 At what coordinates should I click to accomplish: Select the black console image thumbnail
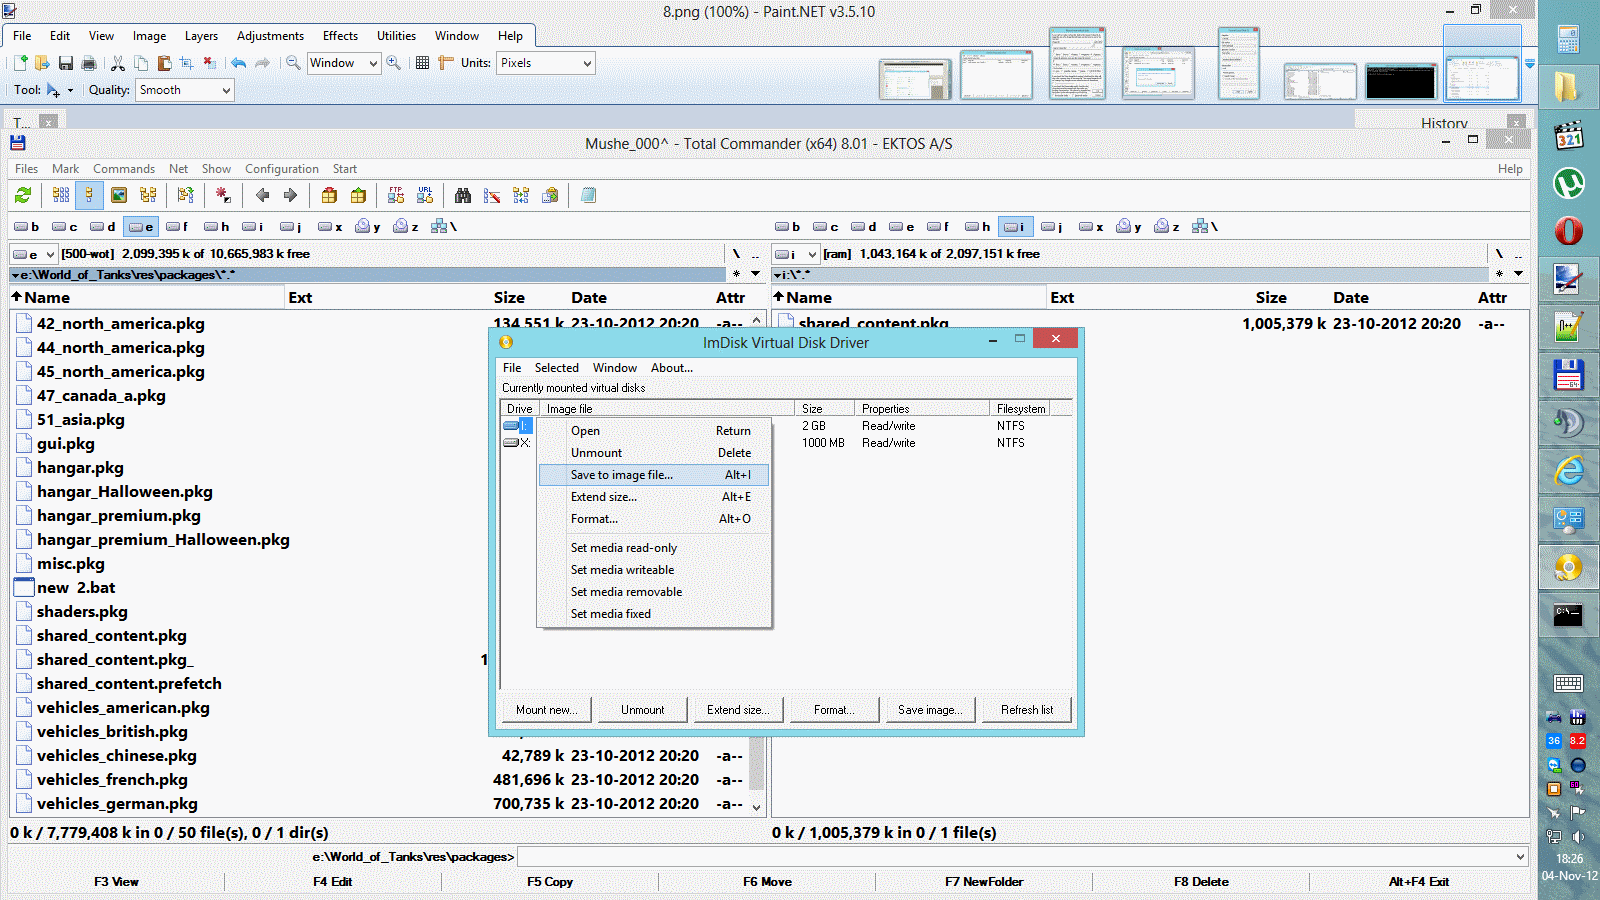[1400, 81]
